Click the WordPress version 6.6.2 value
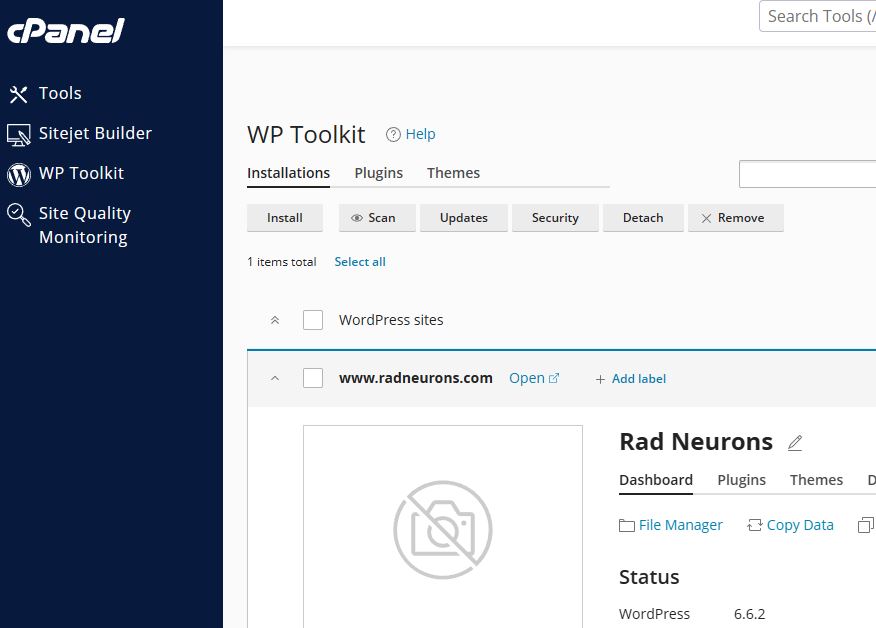 749,614
